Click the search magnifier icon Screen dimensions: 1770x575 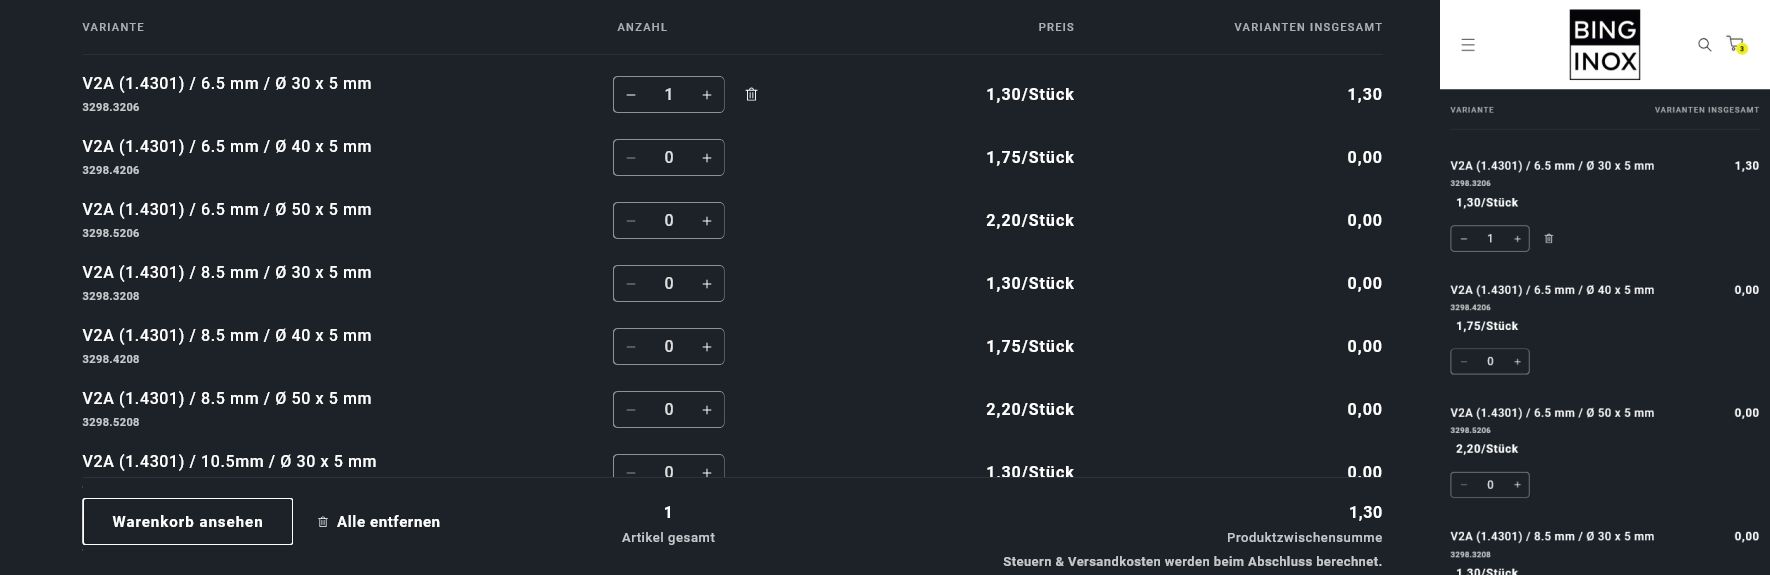coord(1705,45)
